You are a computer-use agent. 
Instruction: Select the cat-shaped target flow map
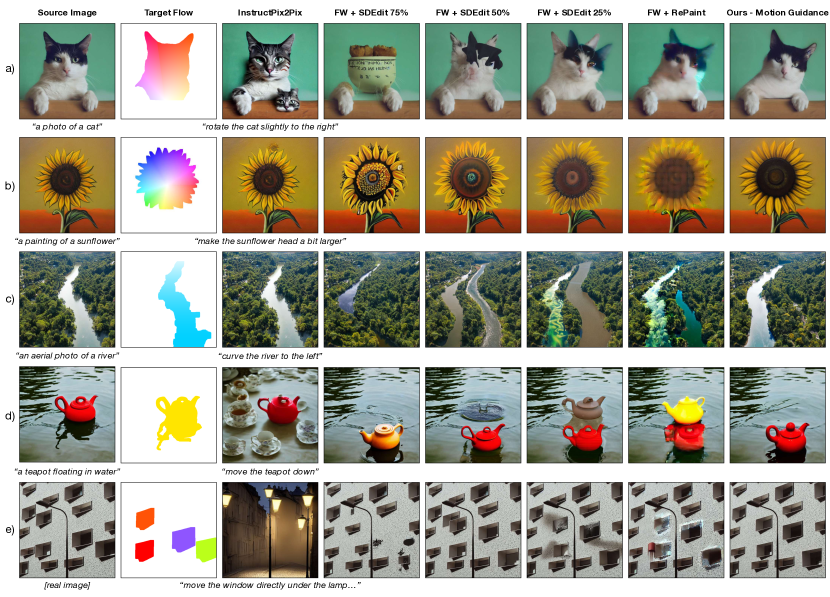point(168,71)
